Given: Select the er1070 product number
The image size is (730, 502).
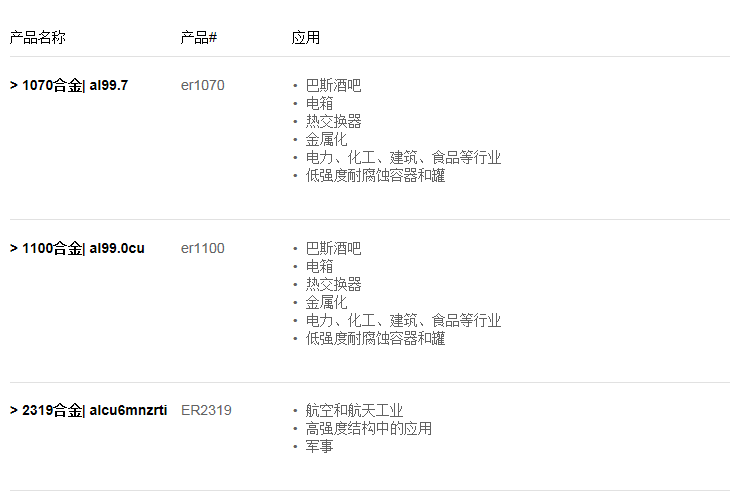Looking at the screenshot, I should 203,86.
